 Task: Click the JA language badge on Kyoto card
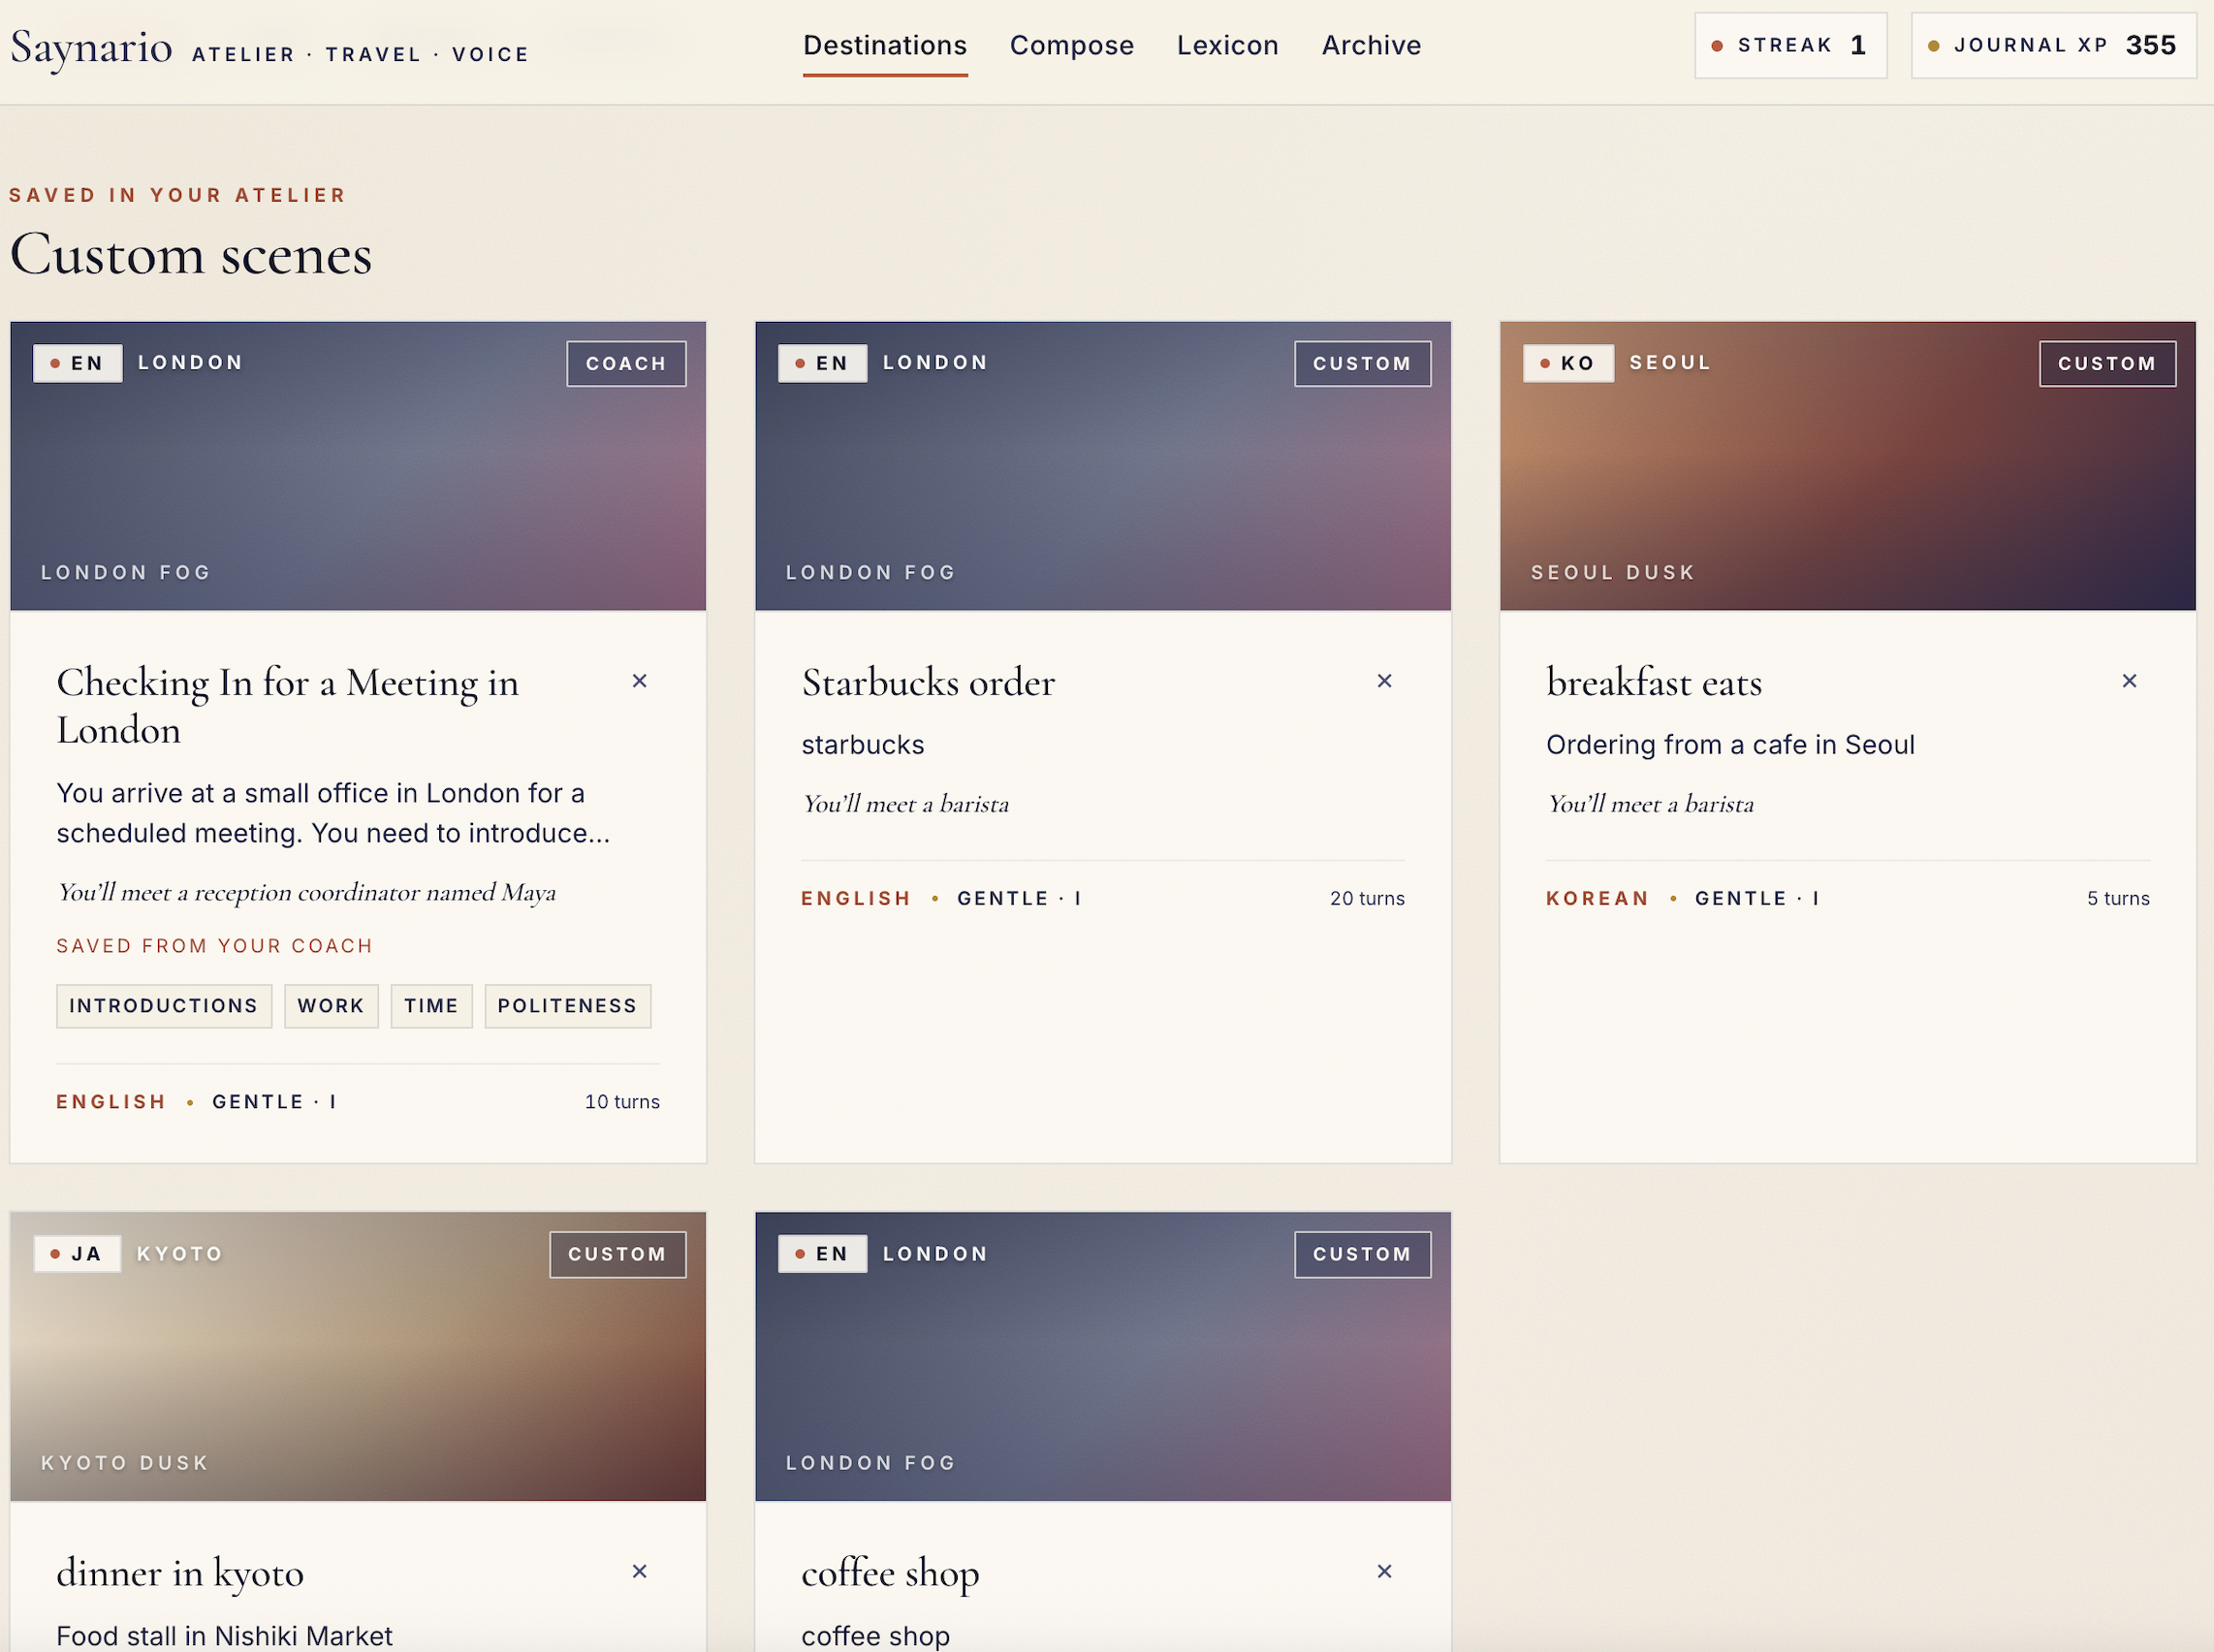pos(77,1253)
